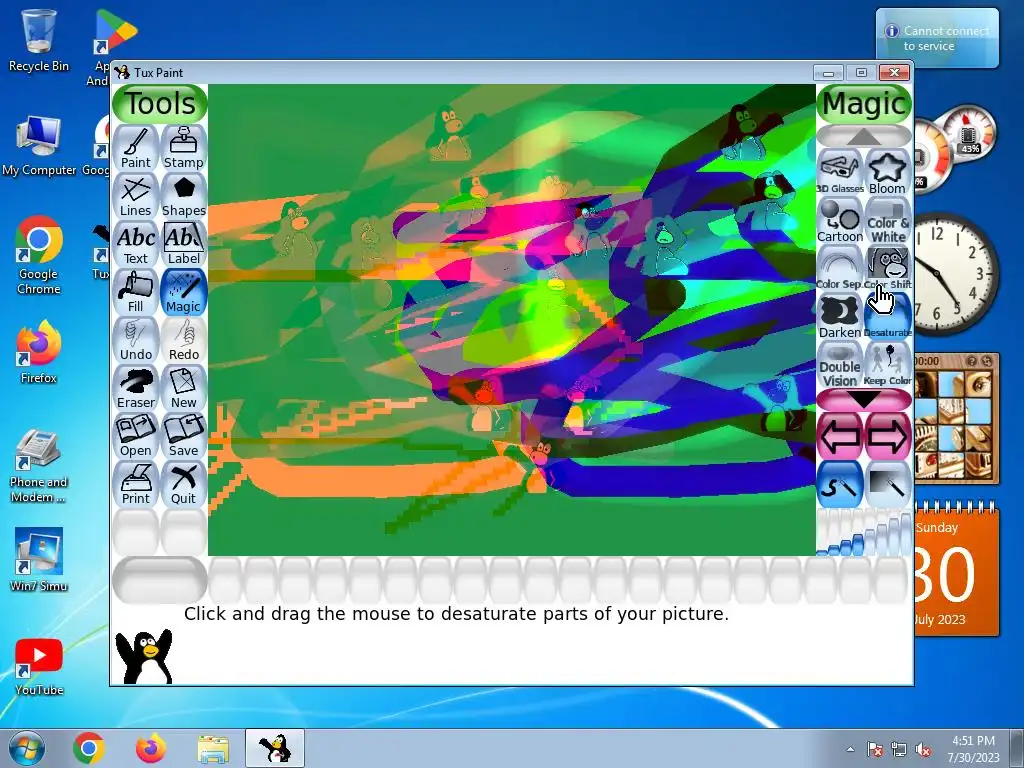Open the taskbar file explorer

click(x=213, y=748)
